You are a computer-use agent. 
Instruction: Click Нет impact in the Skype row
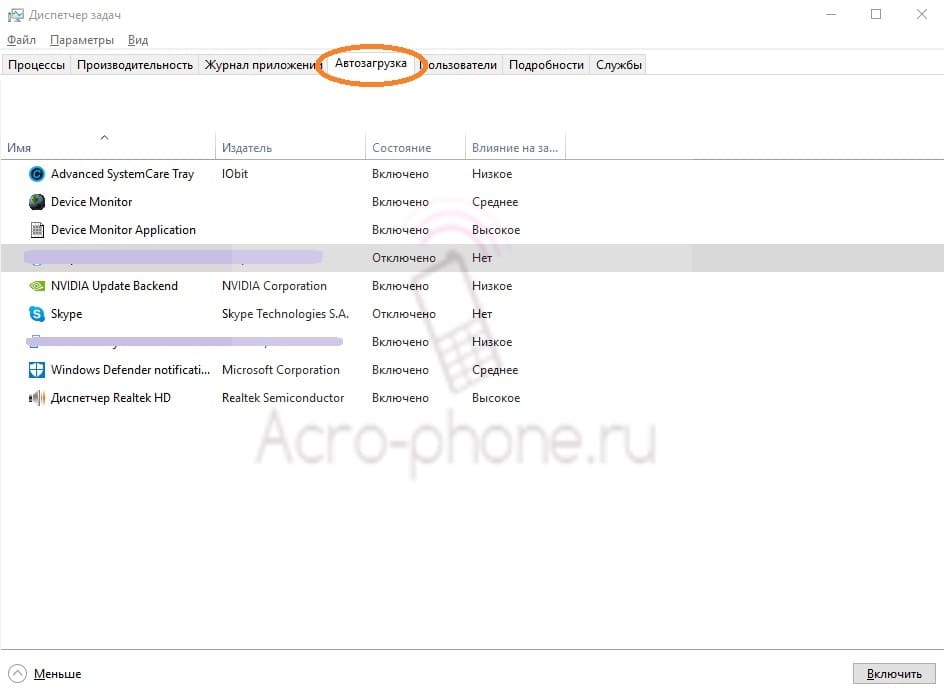482,314
